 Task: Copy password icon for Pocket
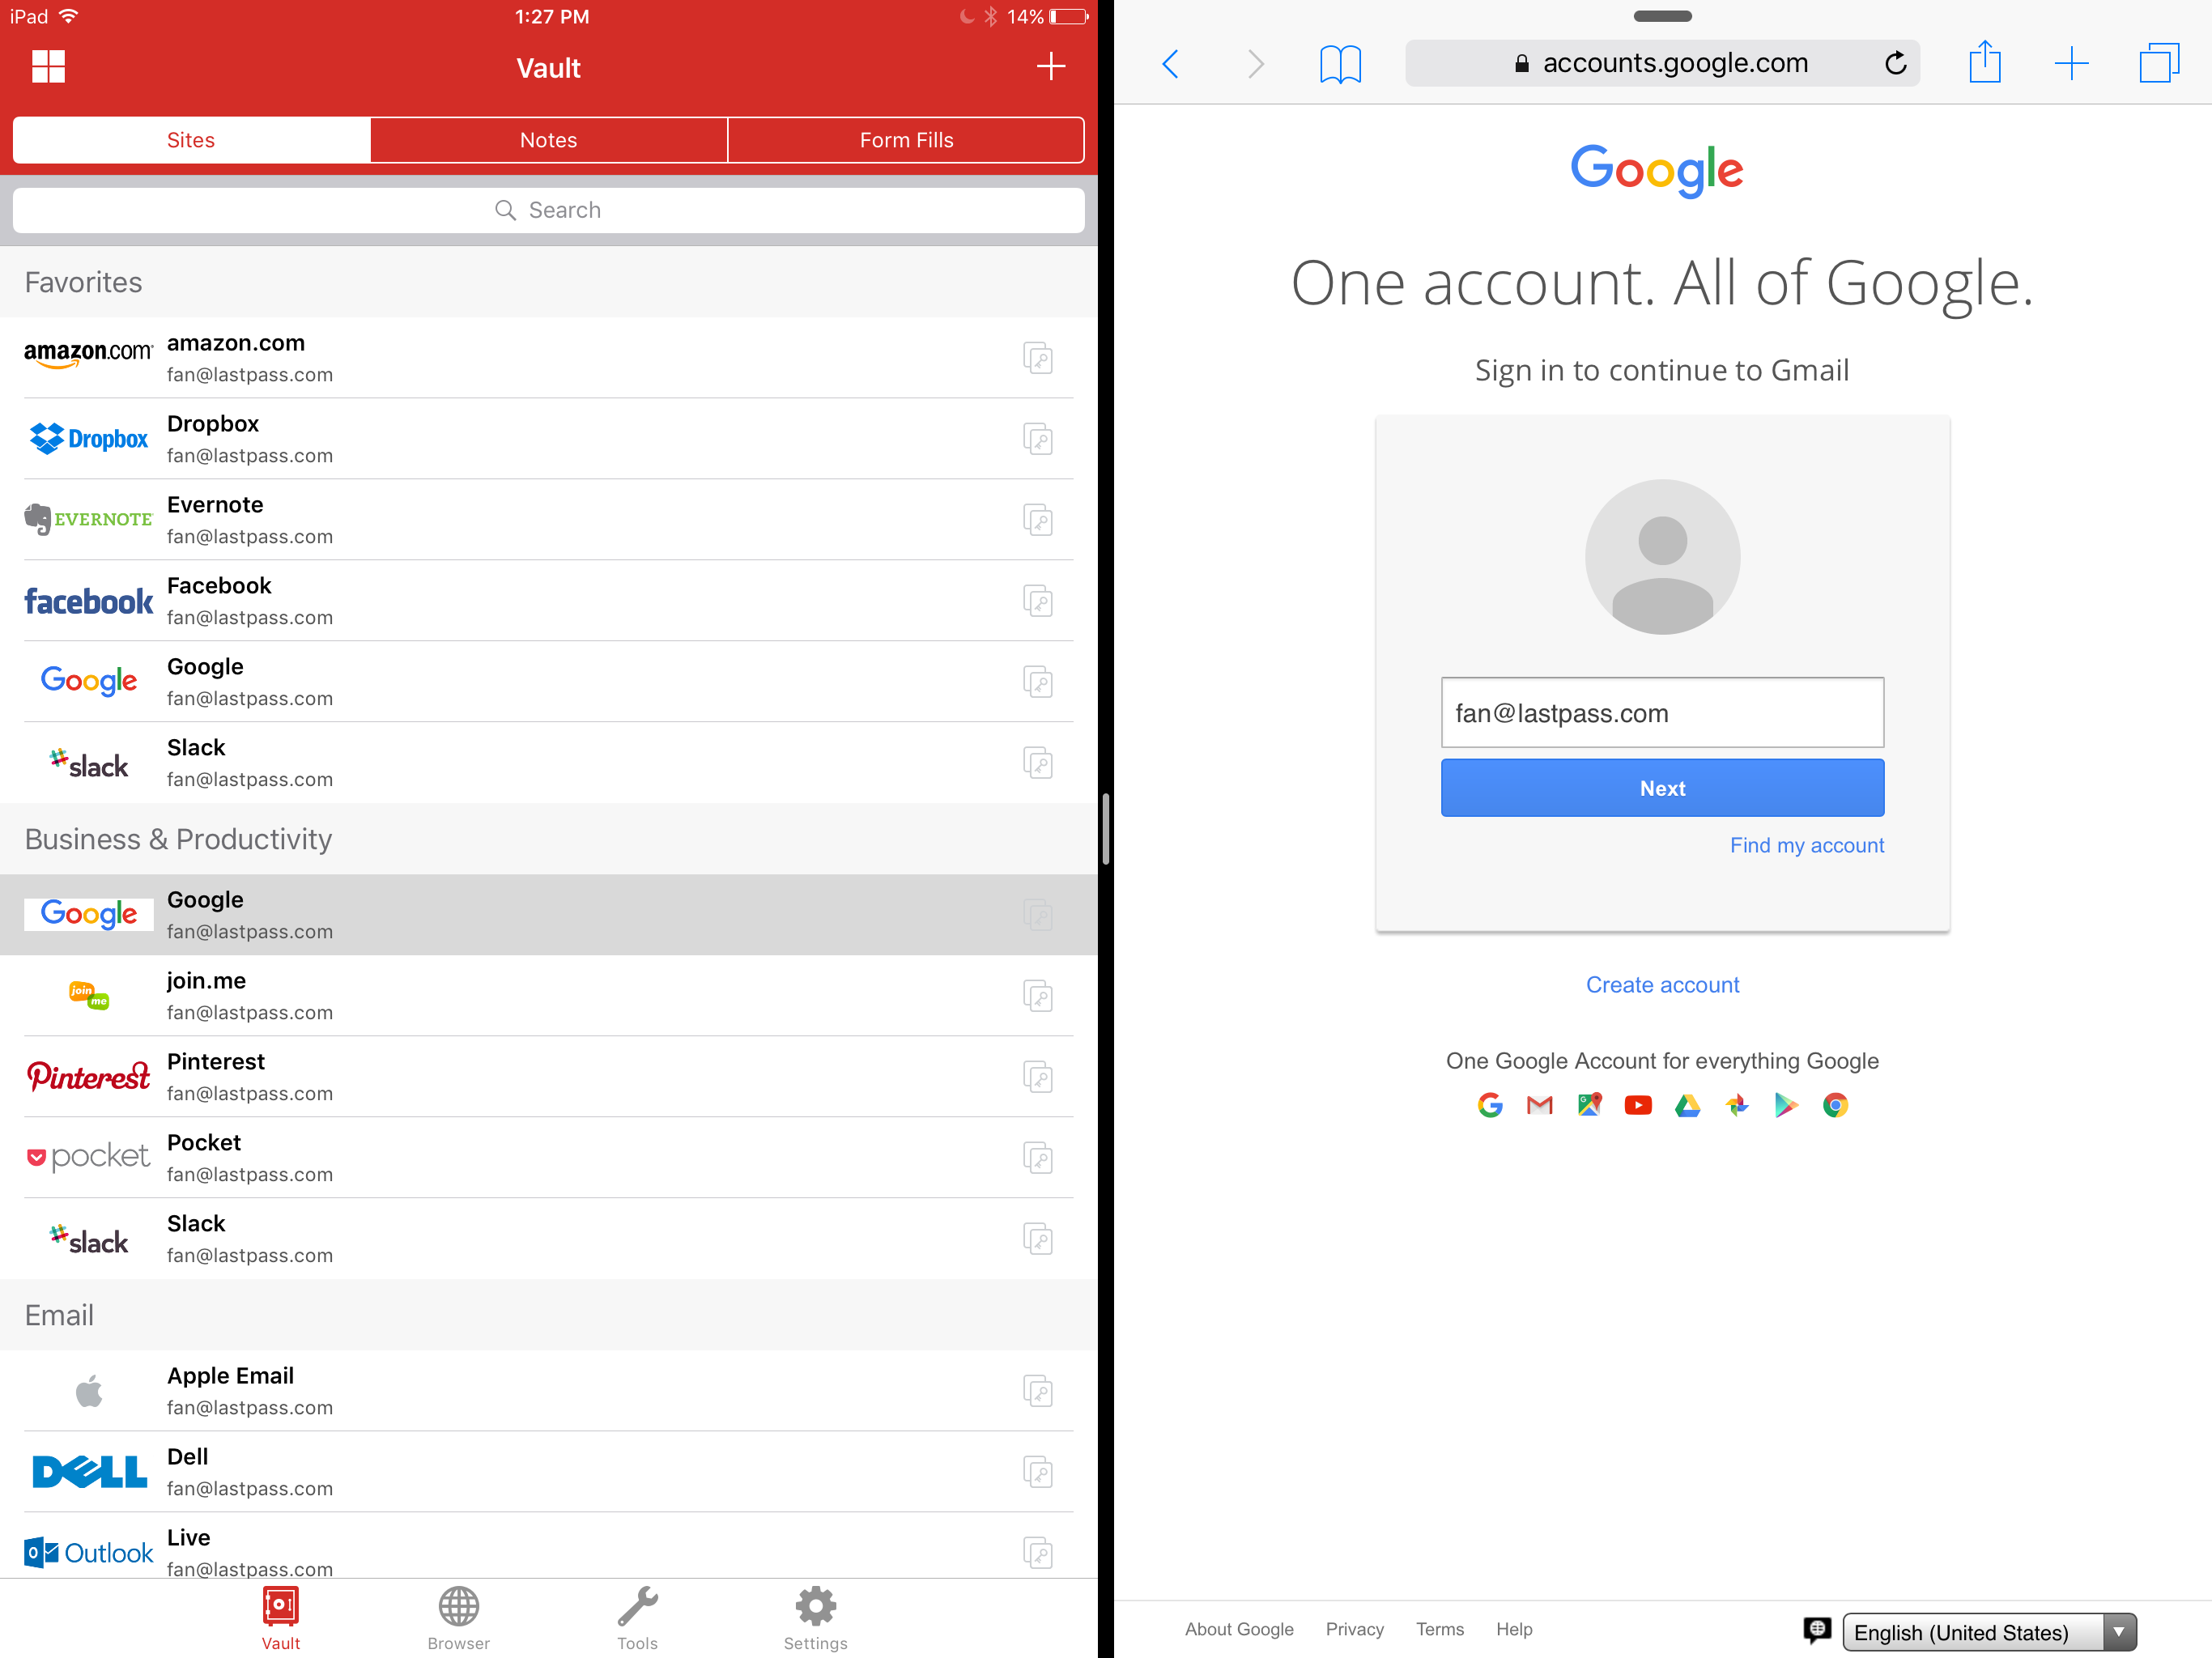[1038, 1158]
